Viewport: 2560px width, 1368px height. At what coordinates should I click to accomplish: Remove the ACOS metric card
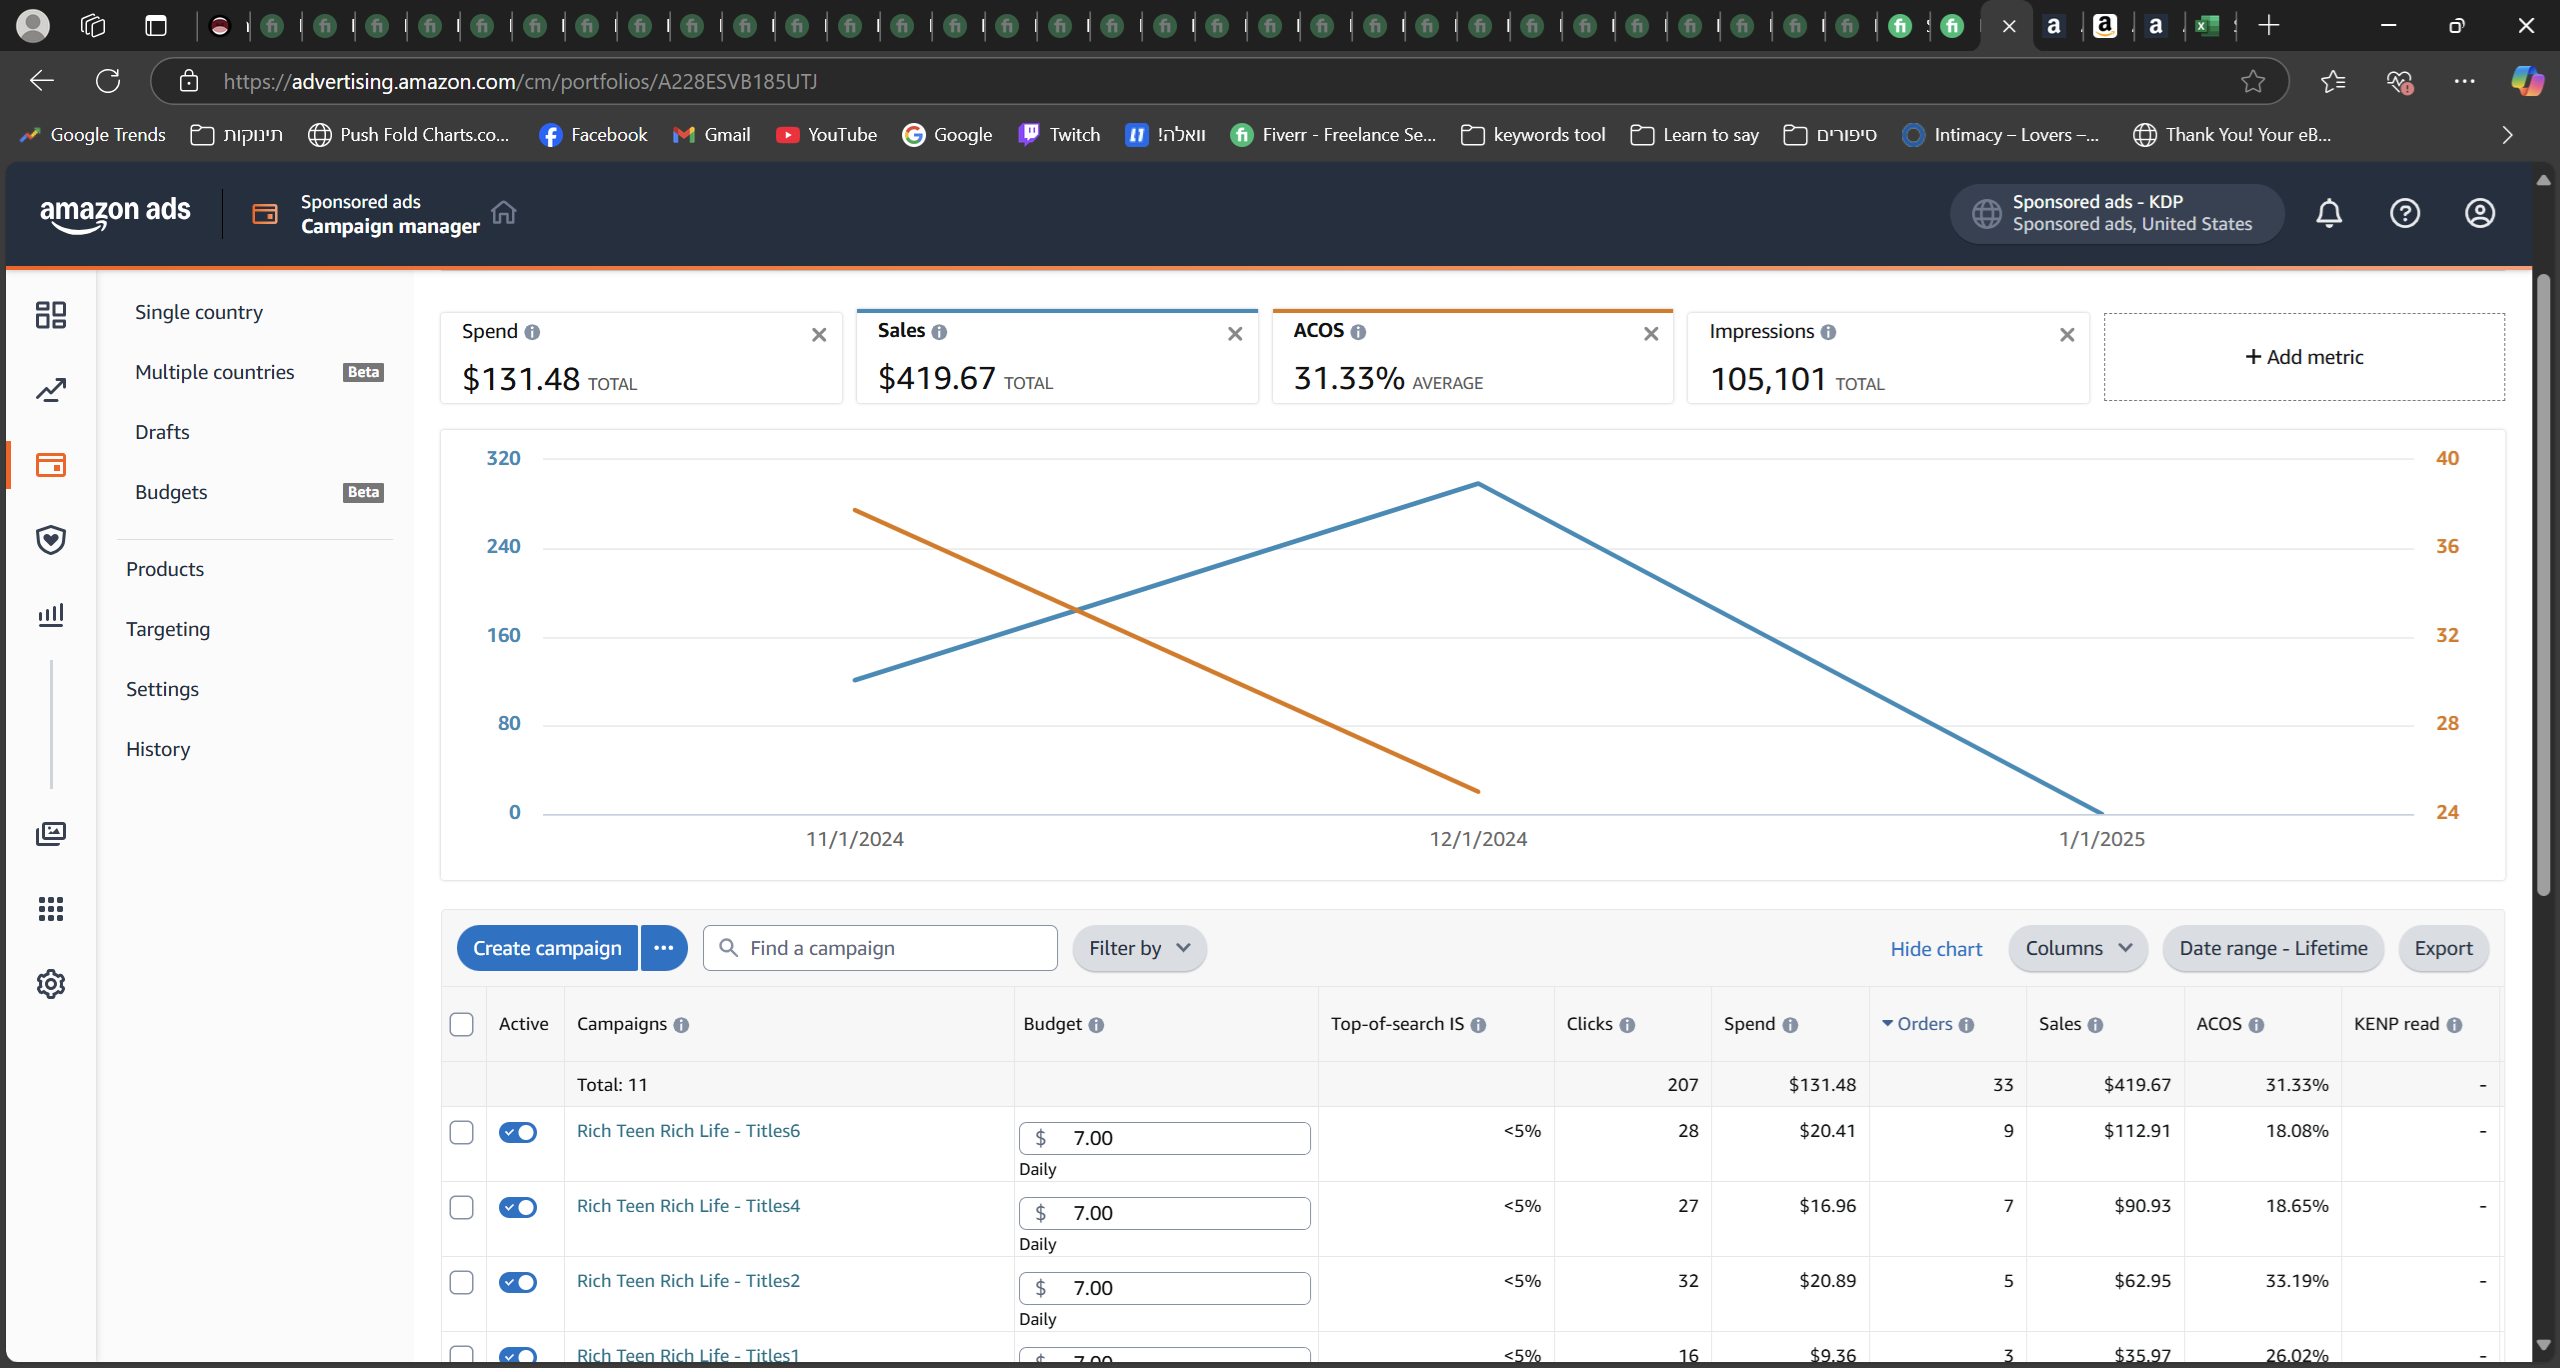(1651, 334)
